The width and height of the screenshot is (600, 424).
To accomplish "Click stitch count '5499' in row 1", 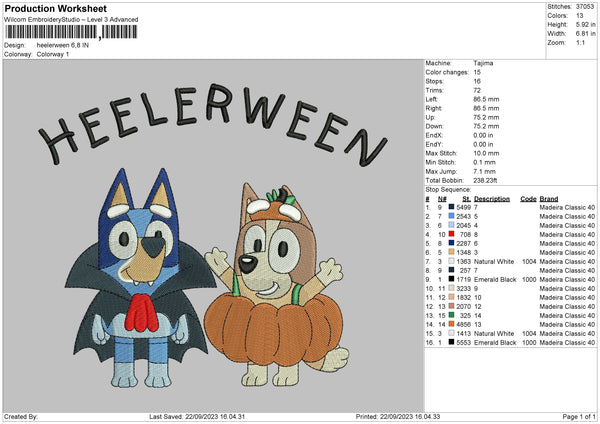I will pos(464,207).
